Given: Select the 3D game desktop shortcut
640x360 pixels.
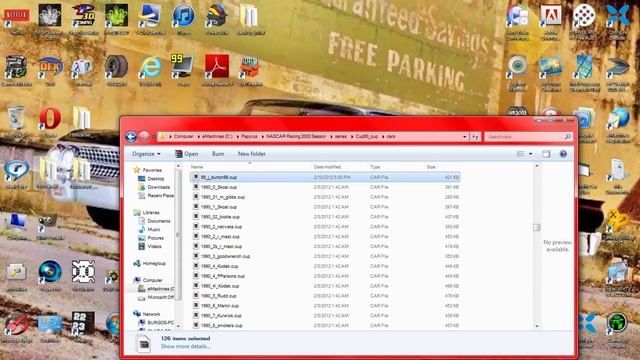Looking at the screenshot, I should [x=84, y=18].
